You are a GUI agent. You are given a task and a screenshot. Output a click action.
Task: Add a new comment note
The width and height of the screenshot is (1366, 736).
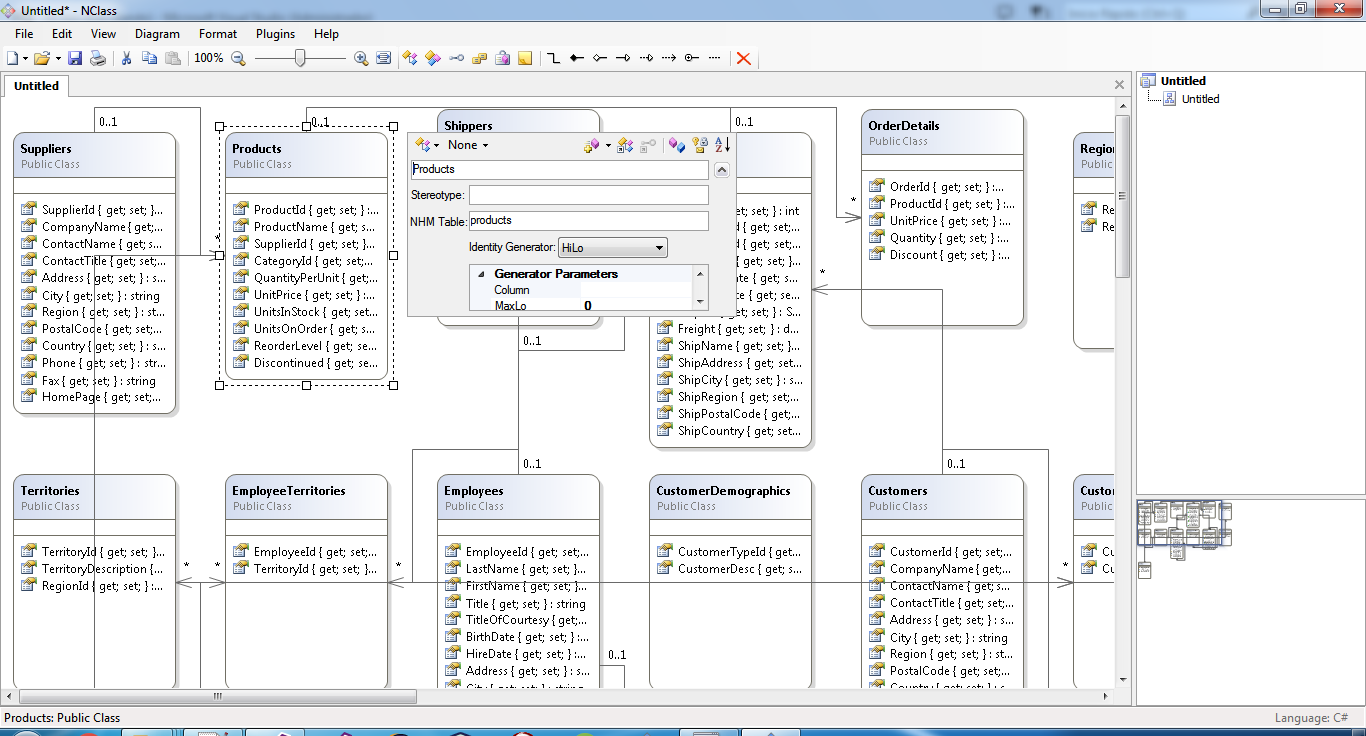tap(525, 58)
